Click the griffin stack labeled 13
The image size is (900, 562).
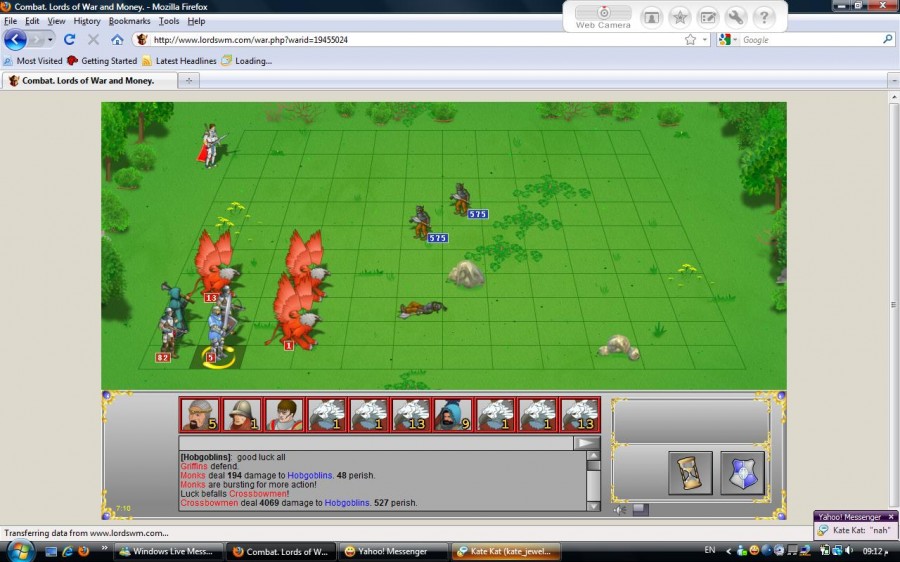pyautogui.click(x=215, y=265)
